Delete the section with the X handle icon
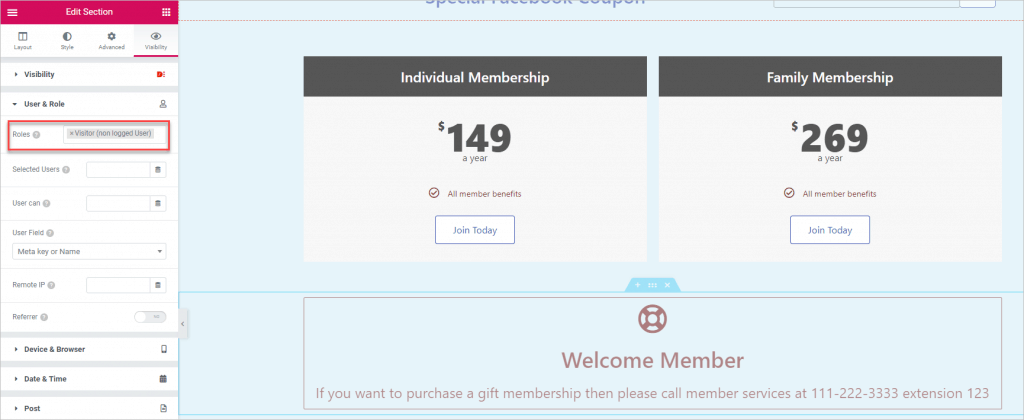Viewport: 1024px width, 420px height. 667,285
